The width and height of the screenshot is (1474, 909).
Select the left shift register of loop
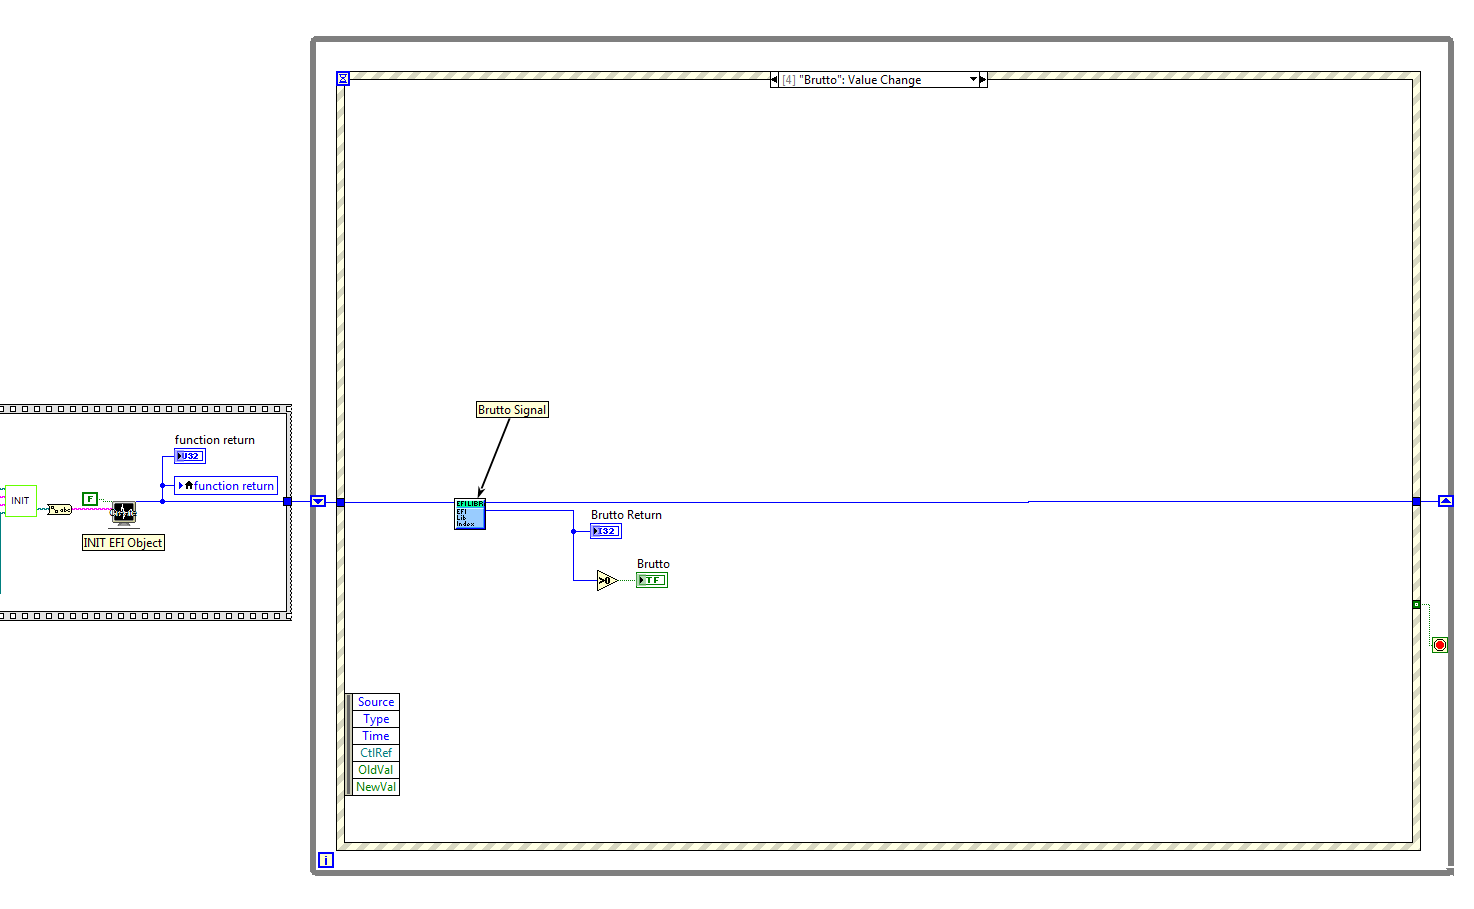pos(318,501)
